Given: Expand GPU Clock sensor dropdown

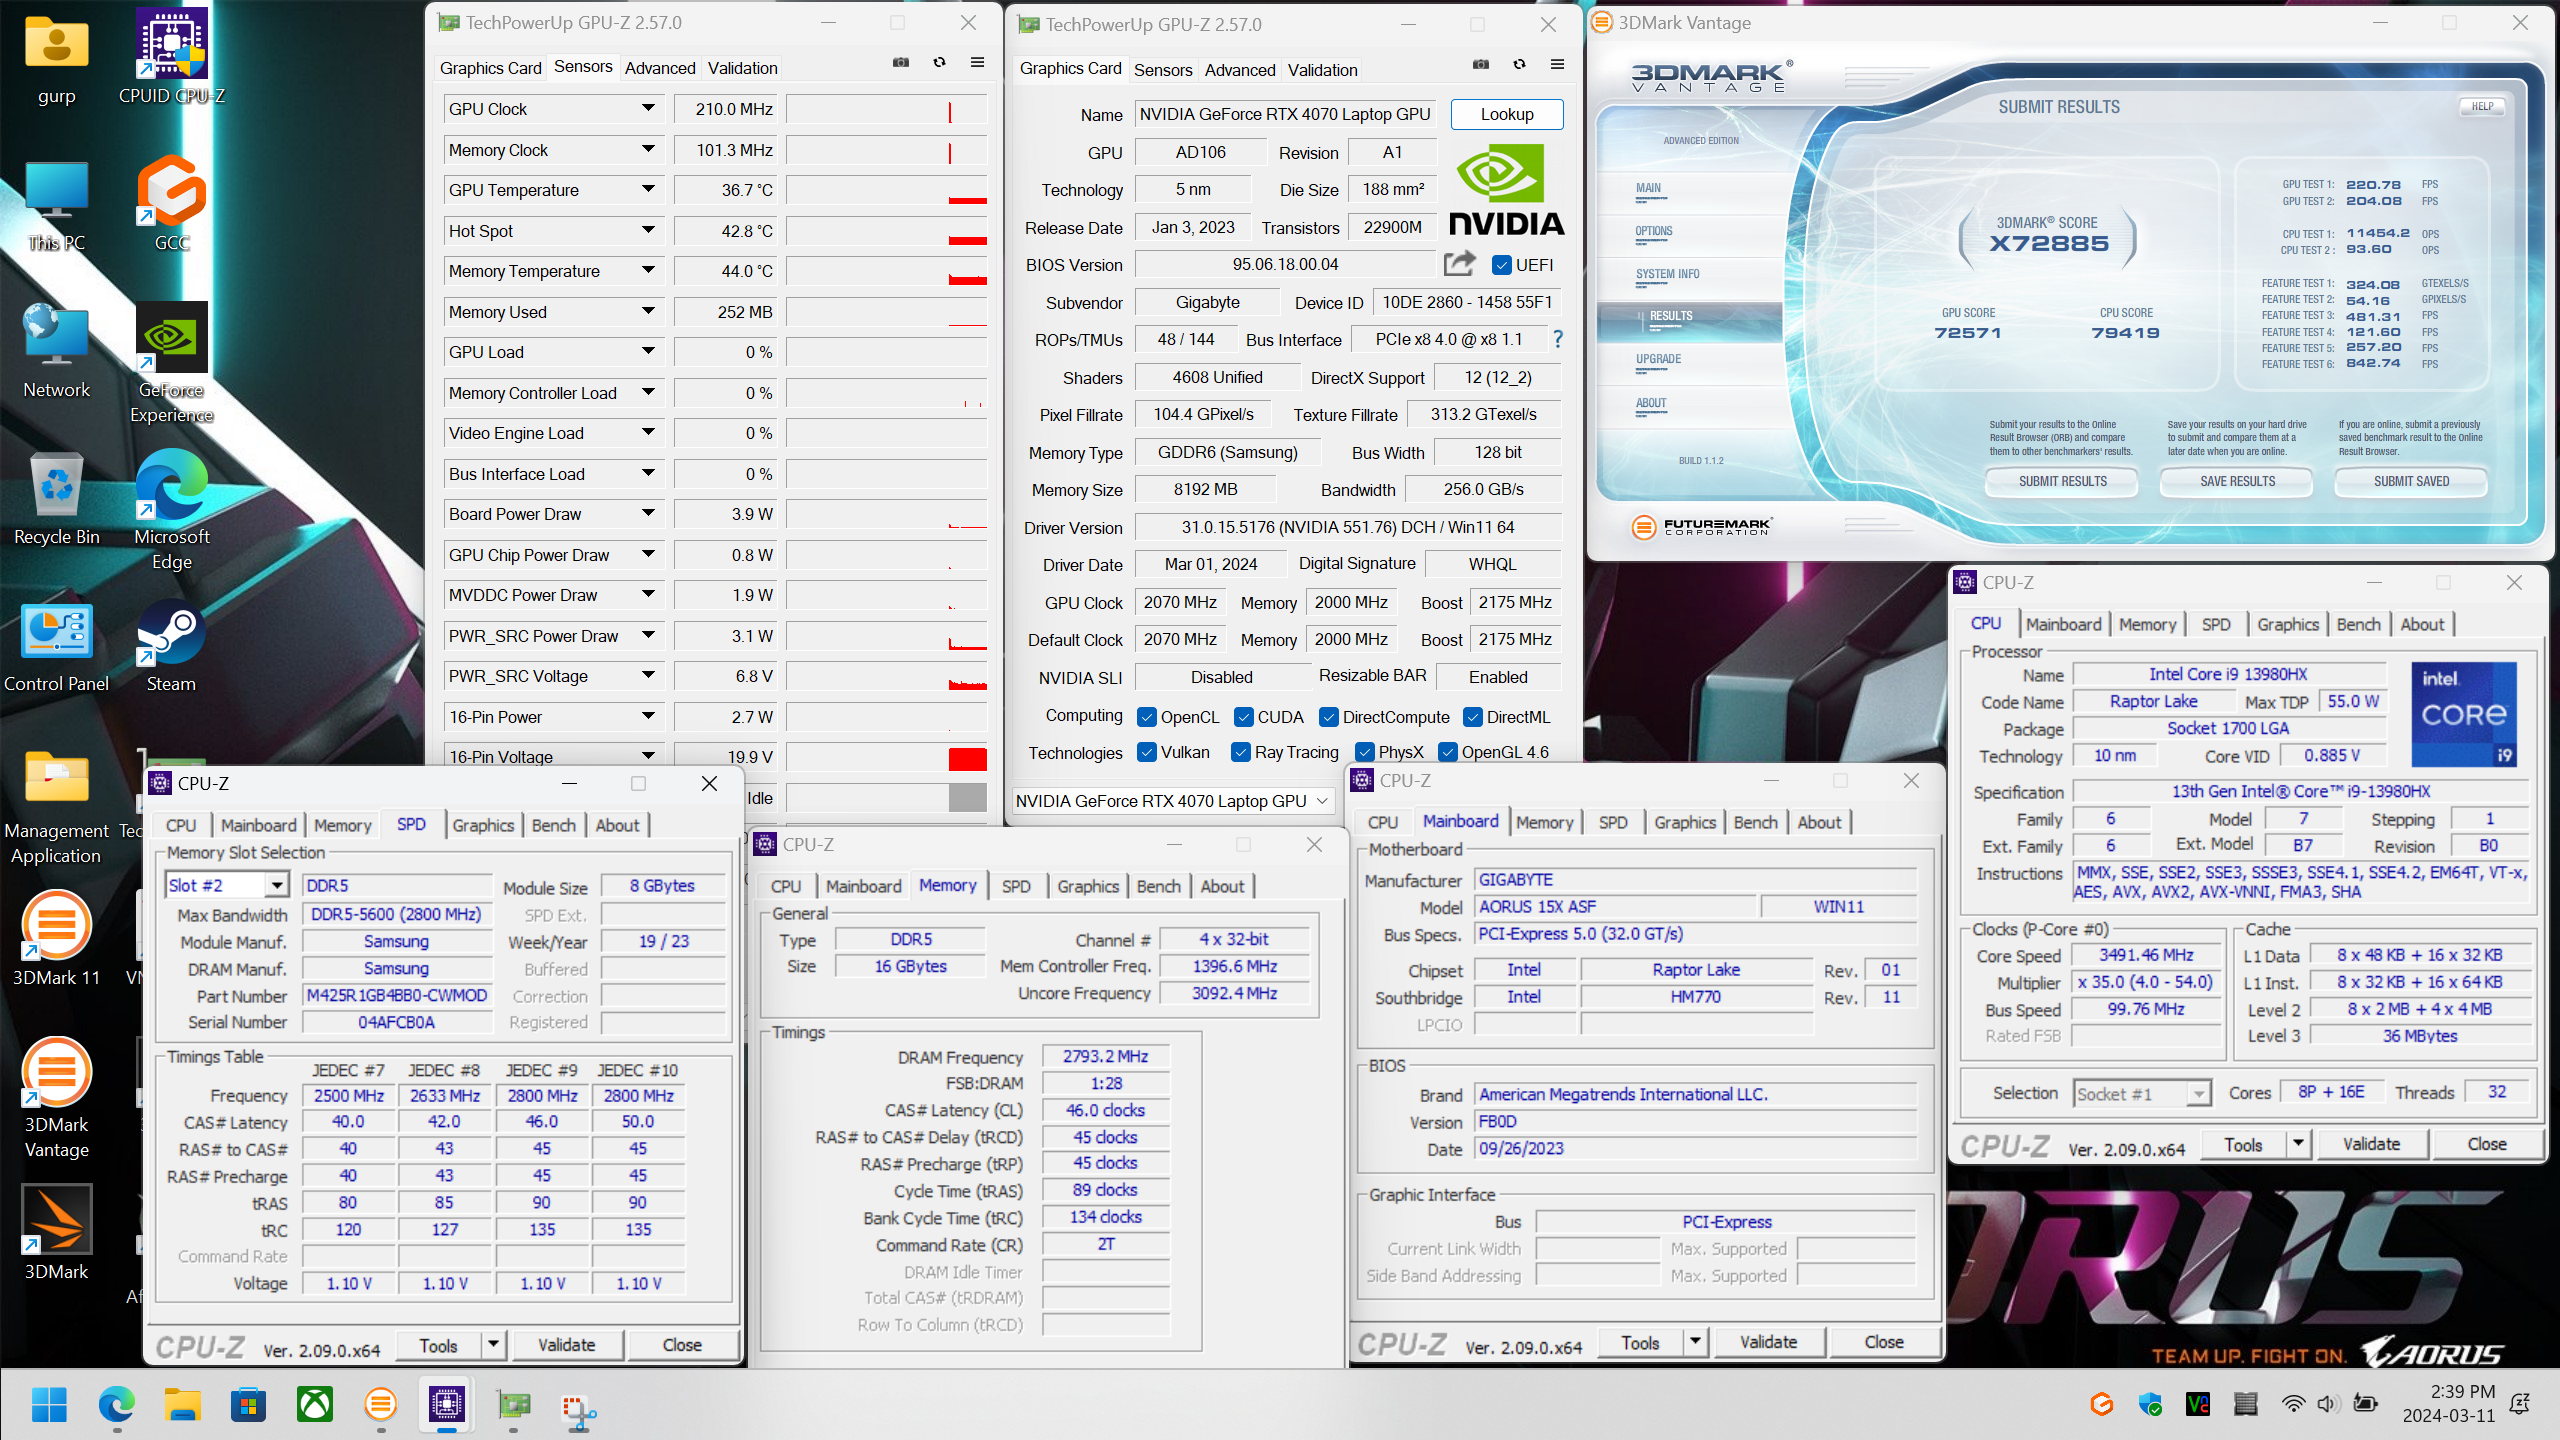Looking at the screenshot, I should (648, 108).
